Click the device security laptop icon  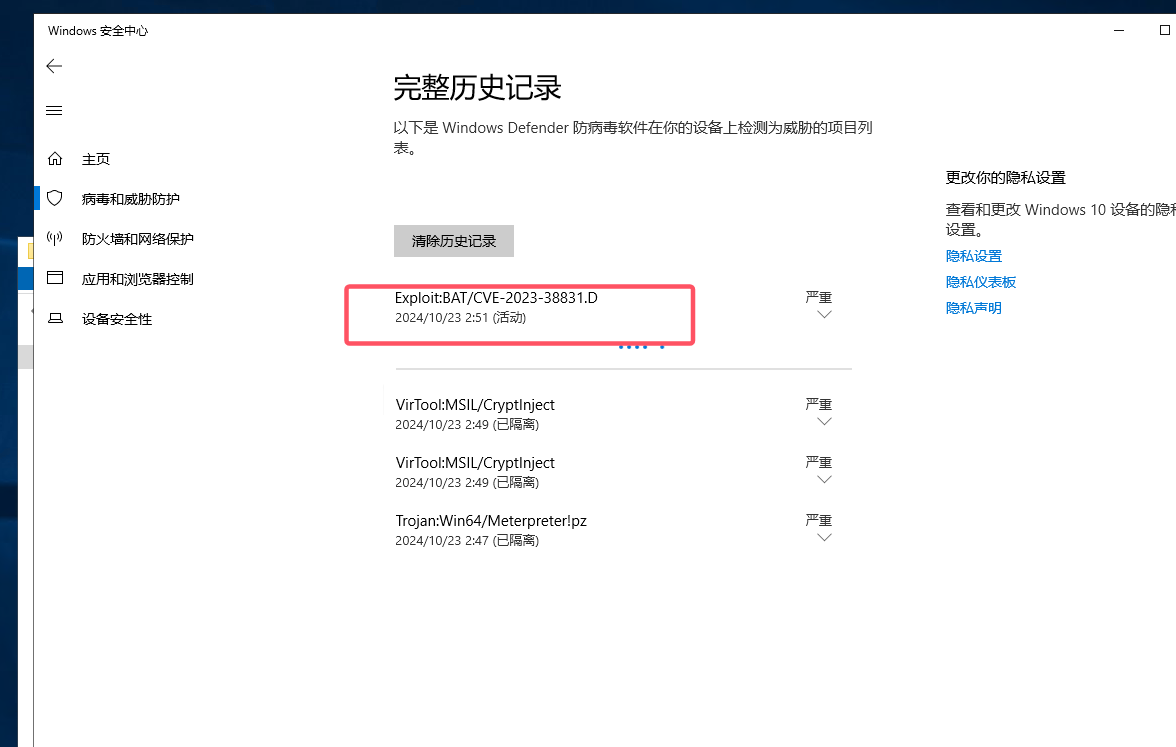pos(55,318)
